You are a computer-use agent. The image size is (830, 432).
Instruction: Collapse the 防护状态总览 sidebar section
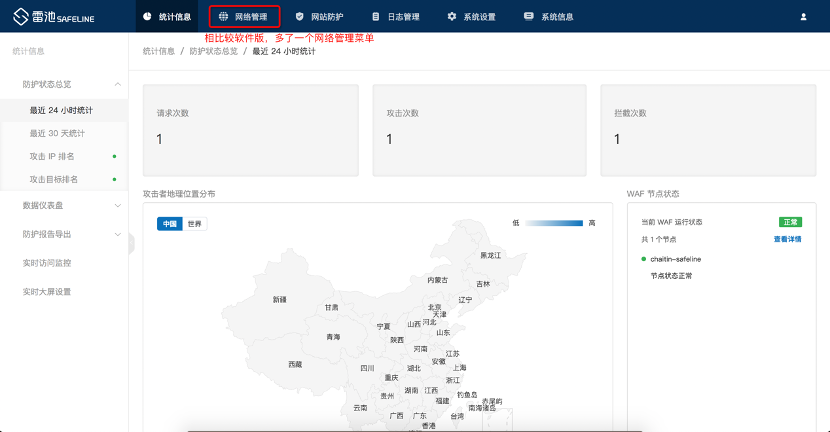coord(118,85)
